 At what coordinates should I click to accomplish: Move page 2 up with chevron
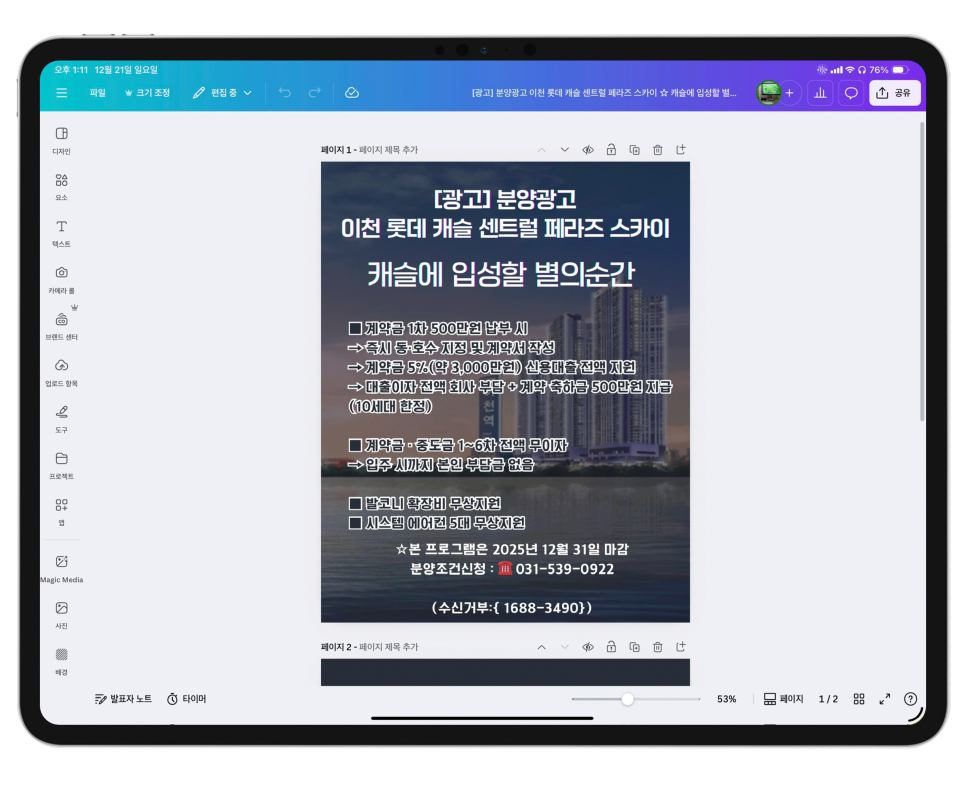point(542,647)
